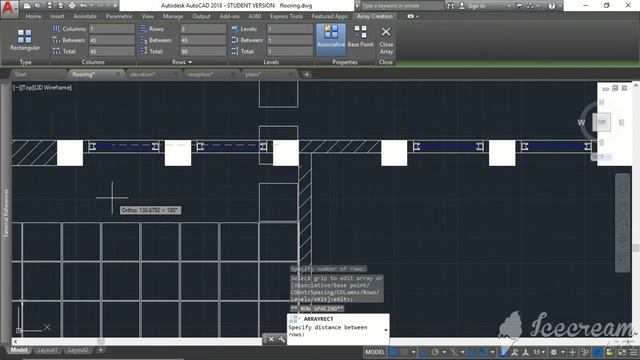Open the workspace switching gear icon
The image size is (640, 360).
coord(554,352)
